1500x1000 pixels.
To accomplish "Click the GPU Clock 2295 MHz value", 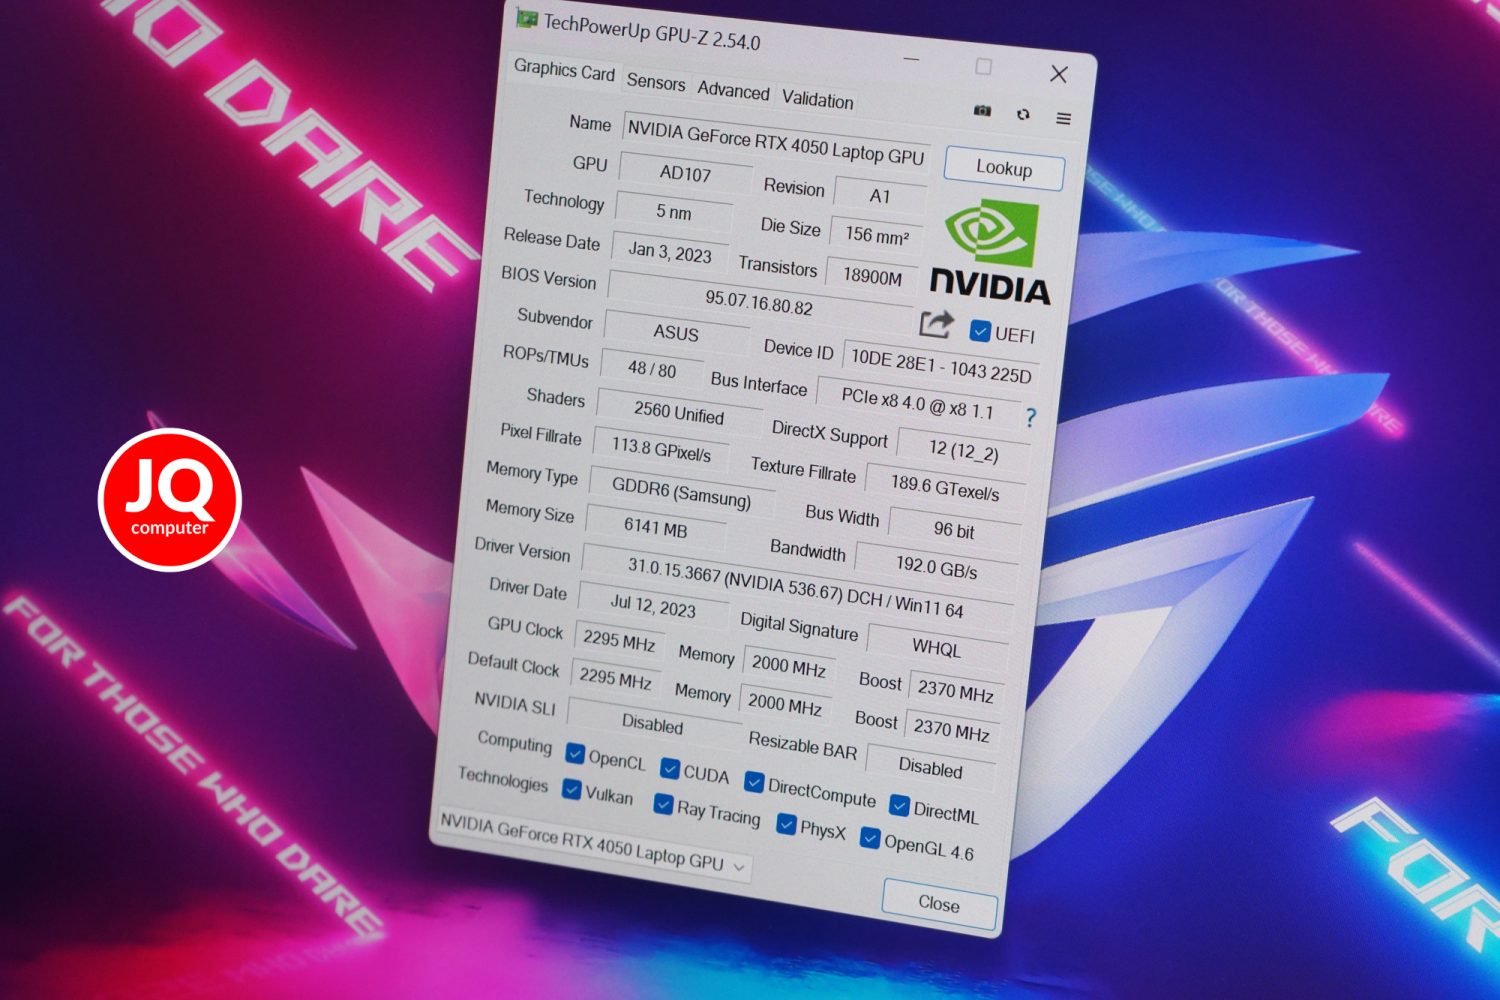I will click(619, 640).
